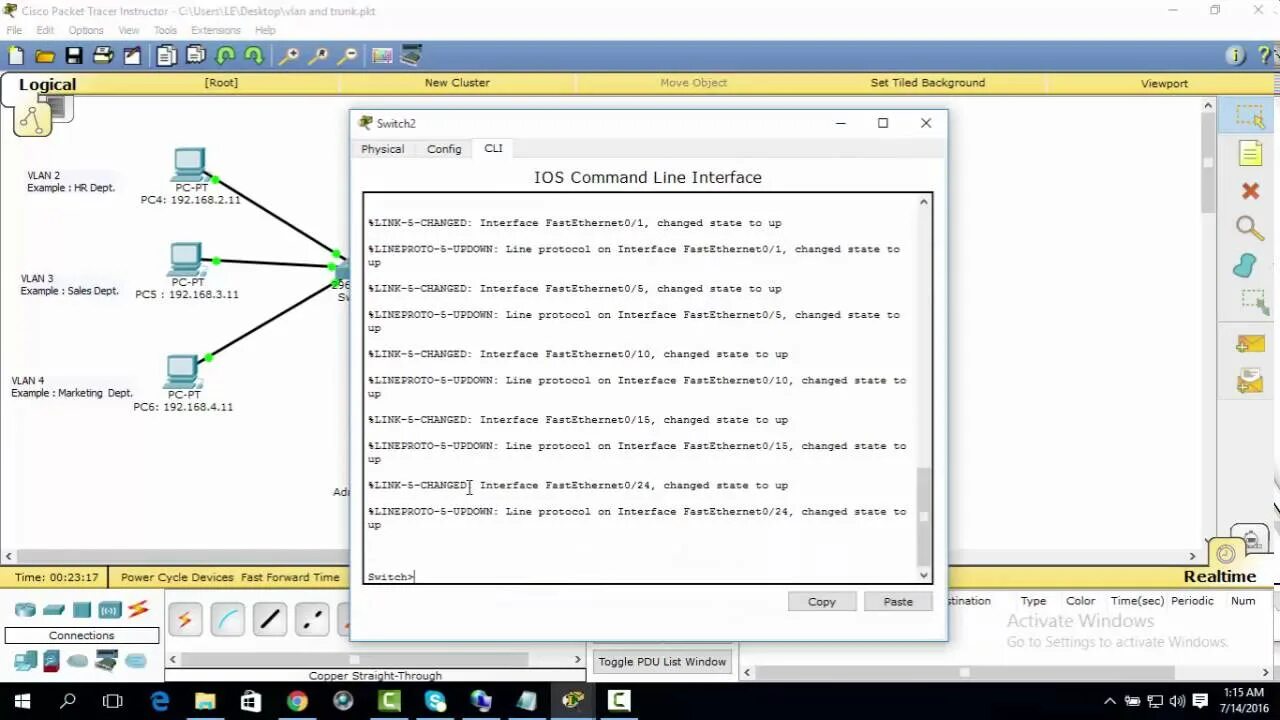Open the Drawing Palette icon
Viewport: 1280px width, 720px height.
tap(382, 56)
